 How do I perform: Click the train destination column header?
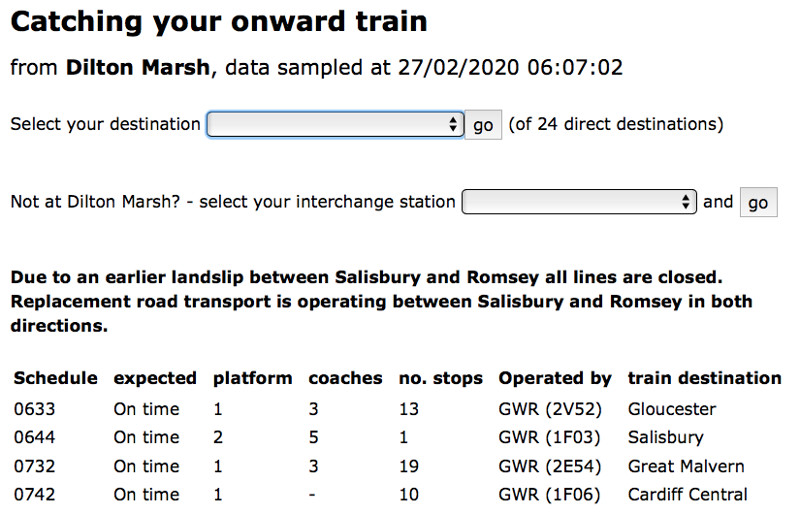(x=704, y=378)
